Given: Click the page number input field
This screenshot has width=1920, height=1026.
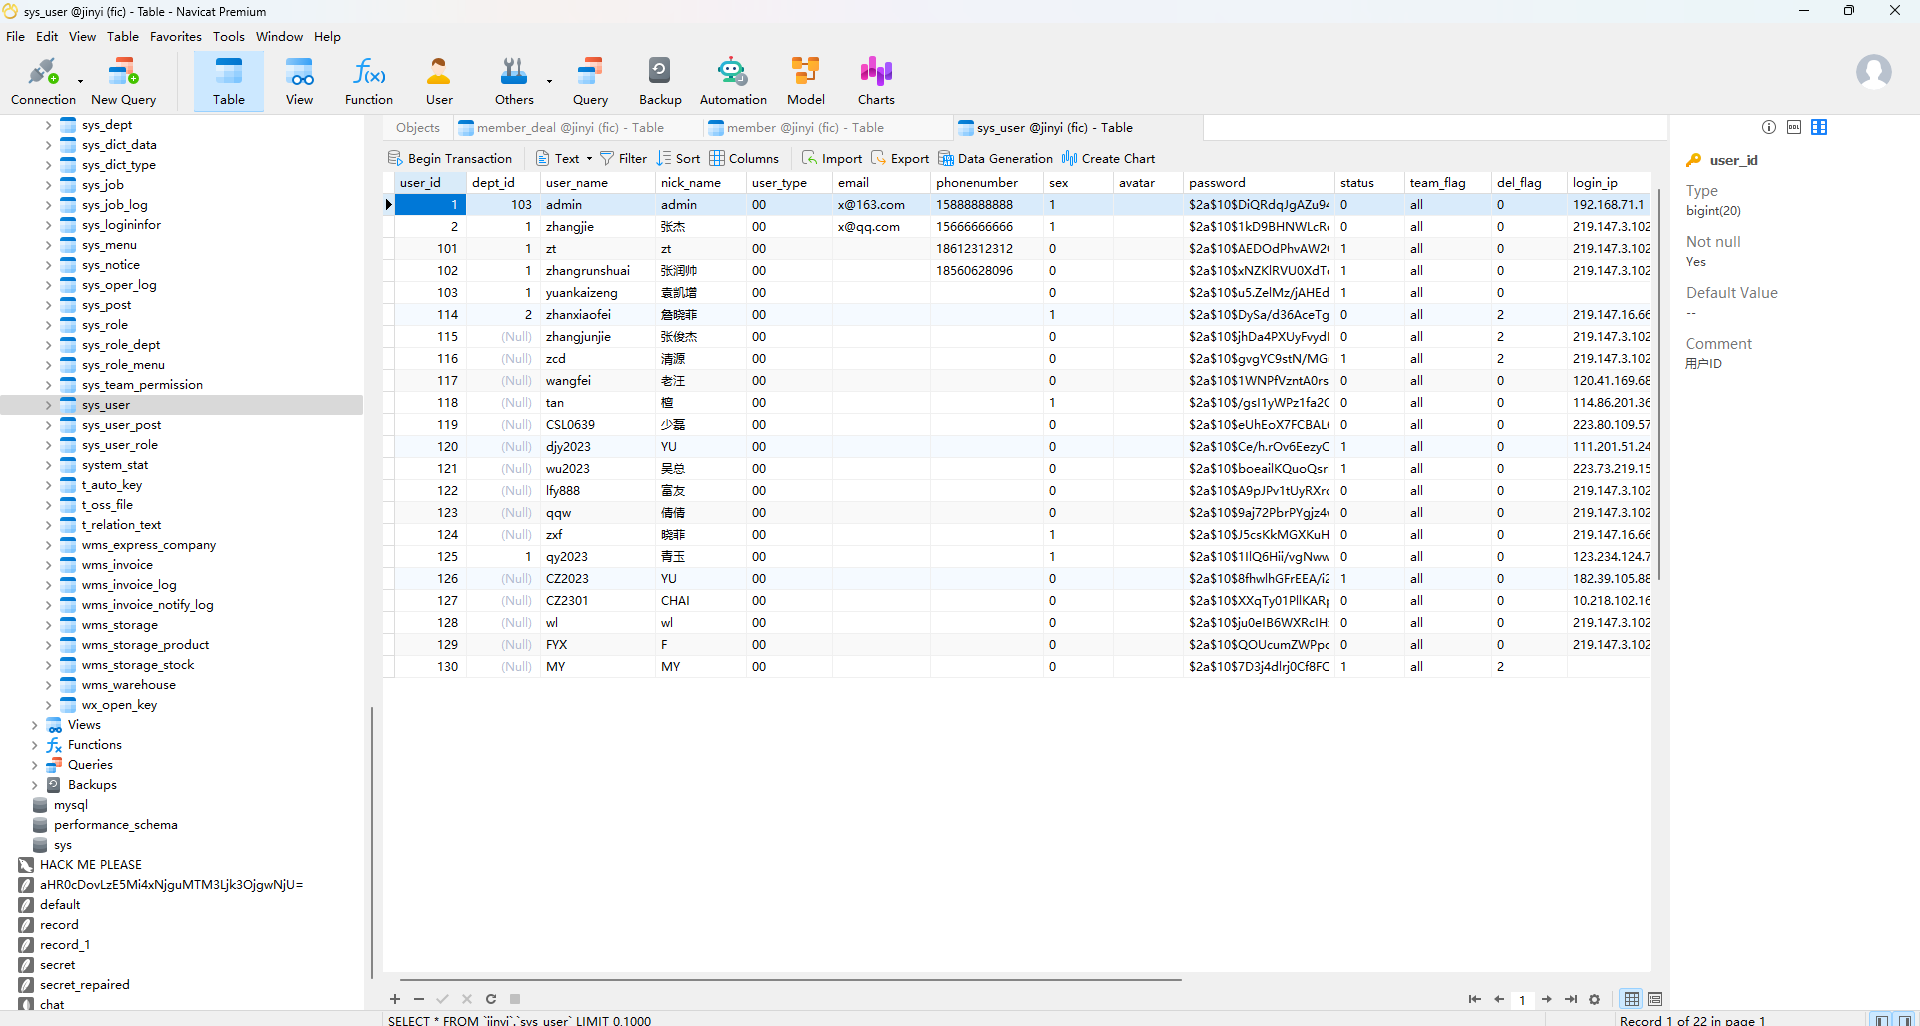Looking at the screenshot, I should coord(1522,999).
